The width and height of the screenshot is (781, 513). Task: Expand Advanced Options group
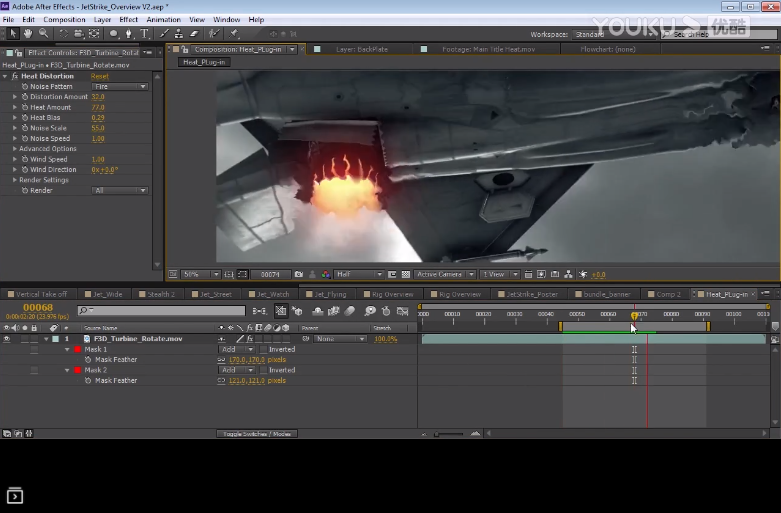[14, 149]
